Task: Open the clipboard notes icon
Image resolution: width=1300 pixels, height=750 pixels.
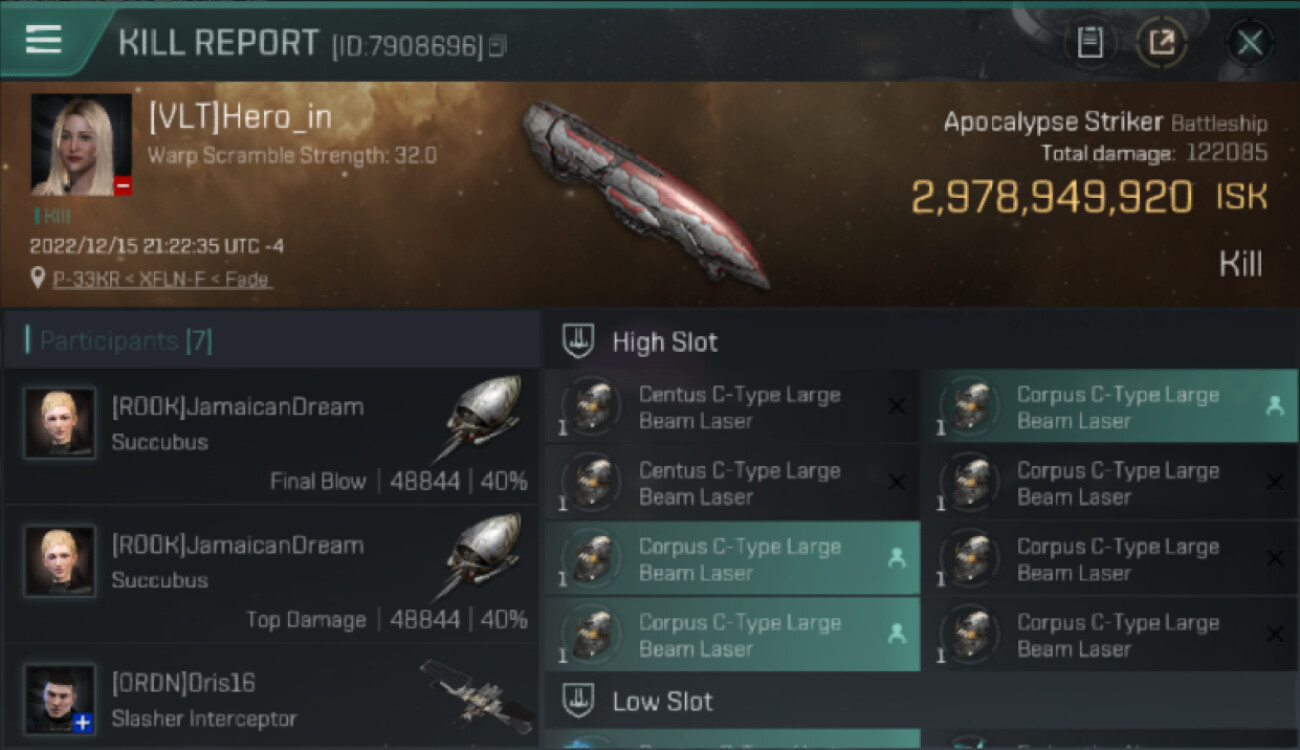Action: [x=1090, y=42]
